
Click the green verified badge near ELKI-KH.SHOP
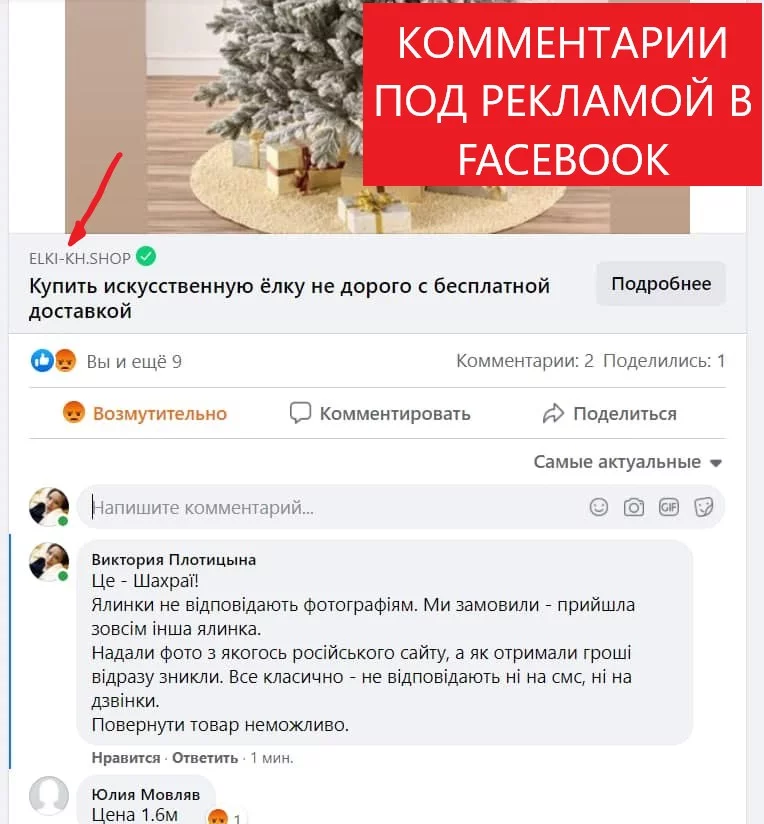tap(146, 256)
